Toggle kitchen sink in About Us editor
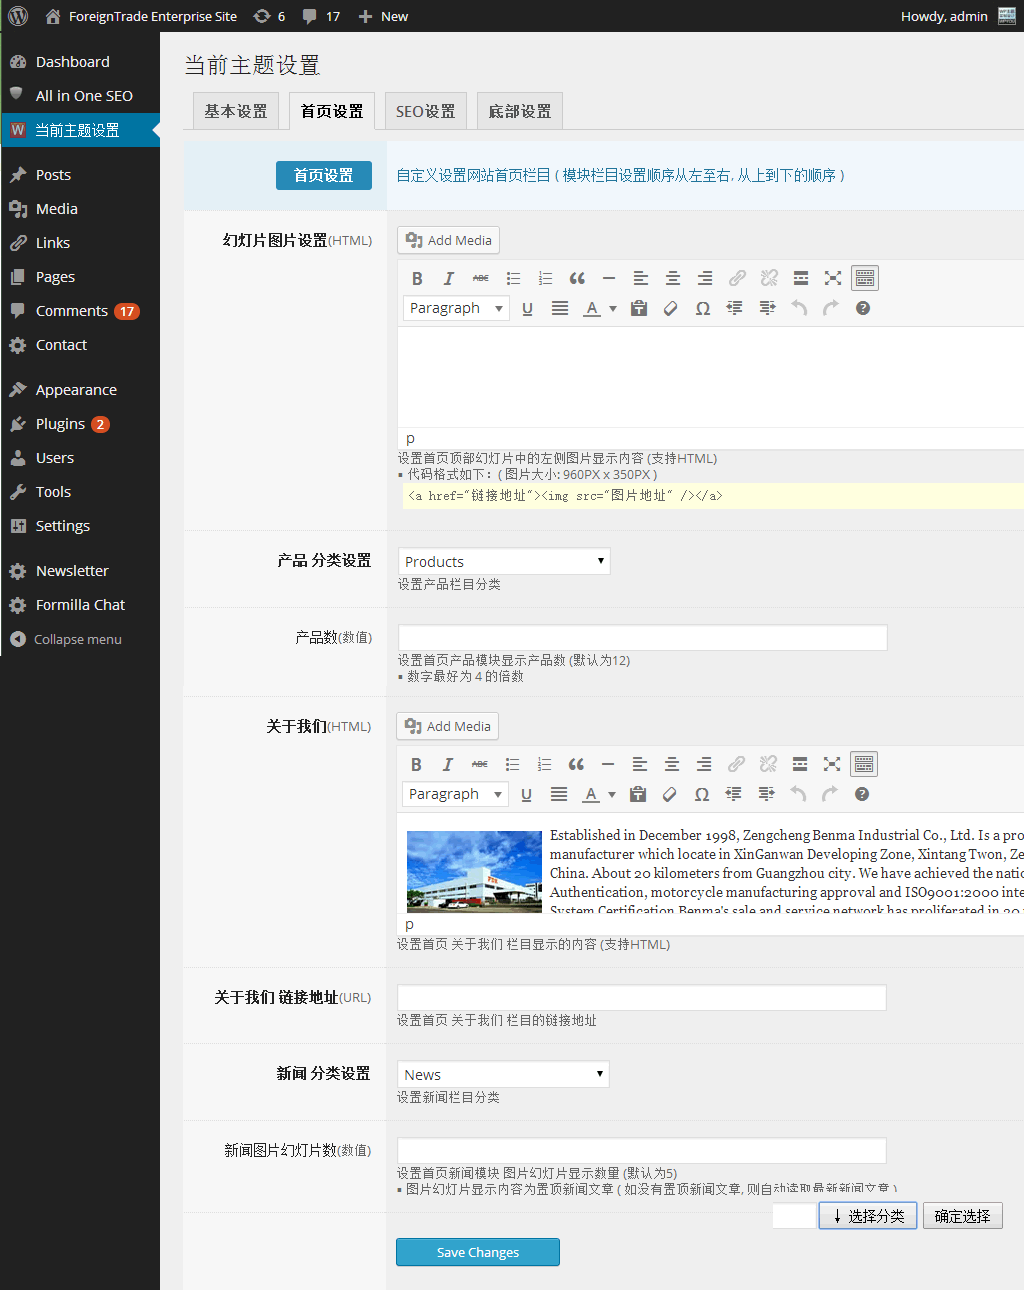1024x1290 pixels. pos(864,764)
